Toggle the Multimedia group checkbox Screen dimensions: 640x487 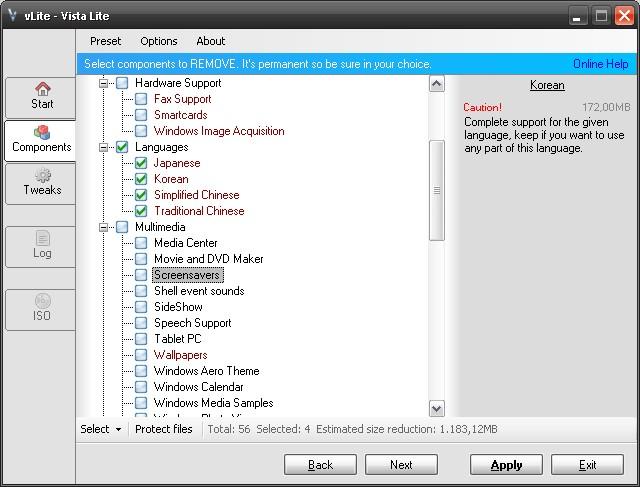122,227
